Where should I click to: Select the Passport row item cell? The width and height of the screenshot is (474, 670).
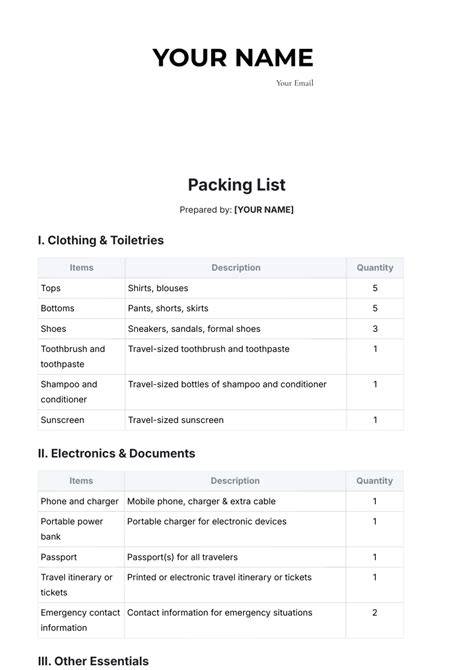point(81,557)
